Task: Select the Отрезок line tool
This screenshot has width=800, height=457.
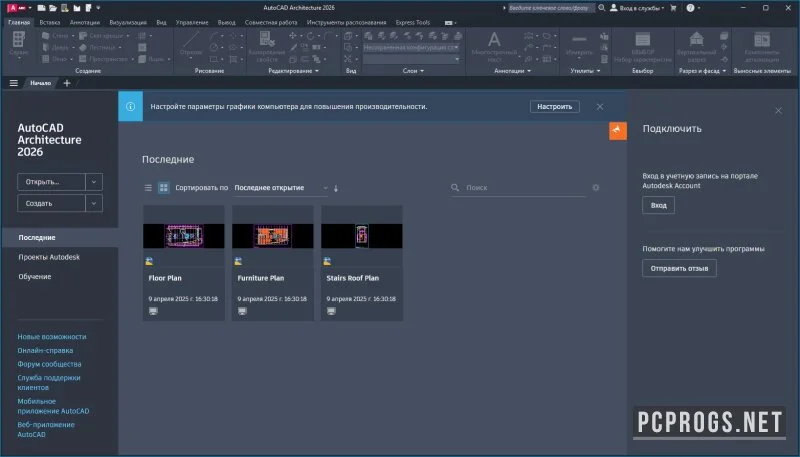Action: tap(191, 43)
